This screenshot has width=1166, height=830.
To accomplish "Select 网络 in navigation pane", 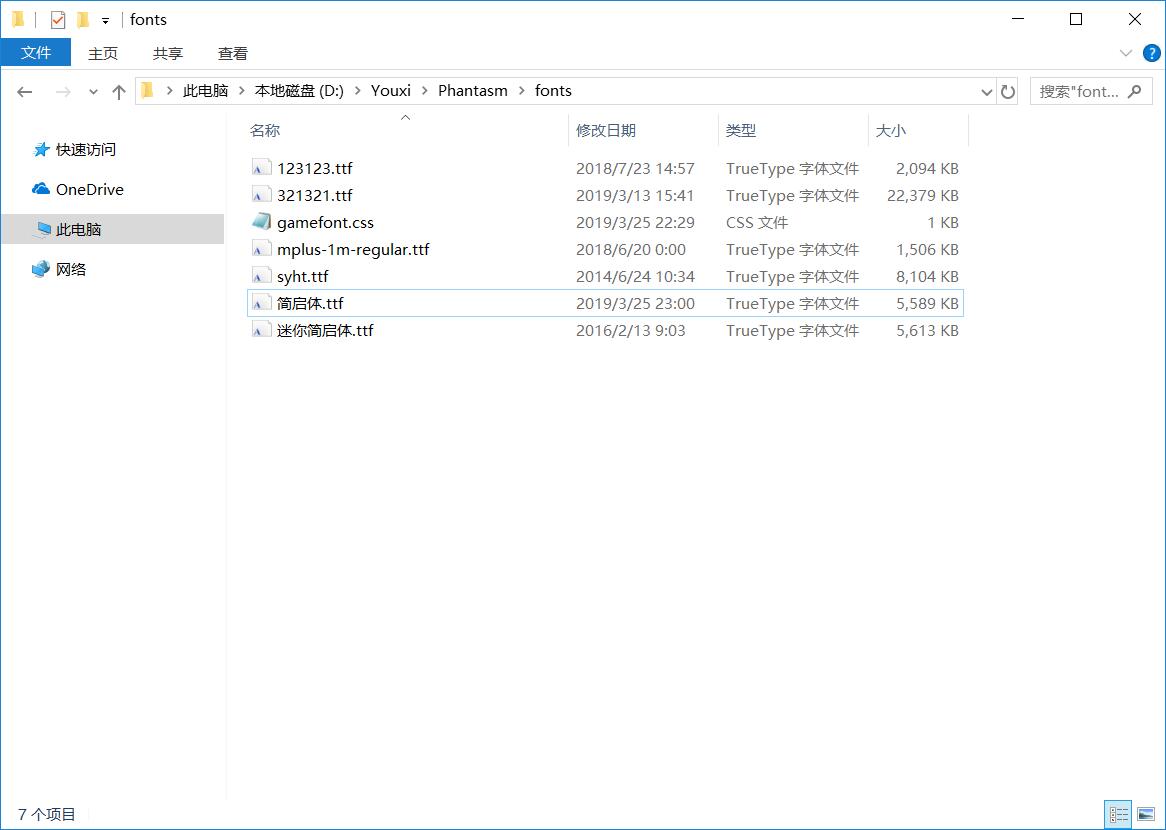I will click(x=71, y=269).
